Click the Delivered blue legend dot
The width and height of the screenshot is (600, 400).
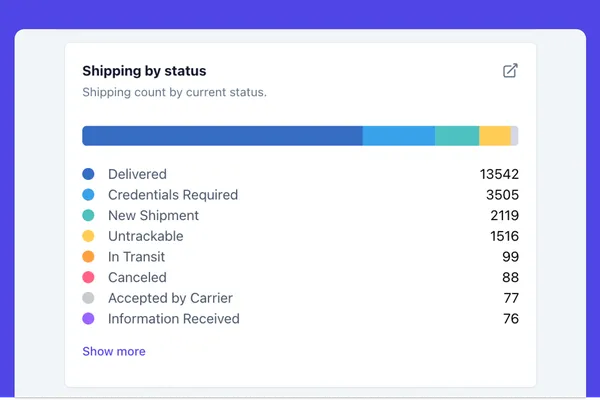88,174
